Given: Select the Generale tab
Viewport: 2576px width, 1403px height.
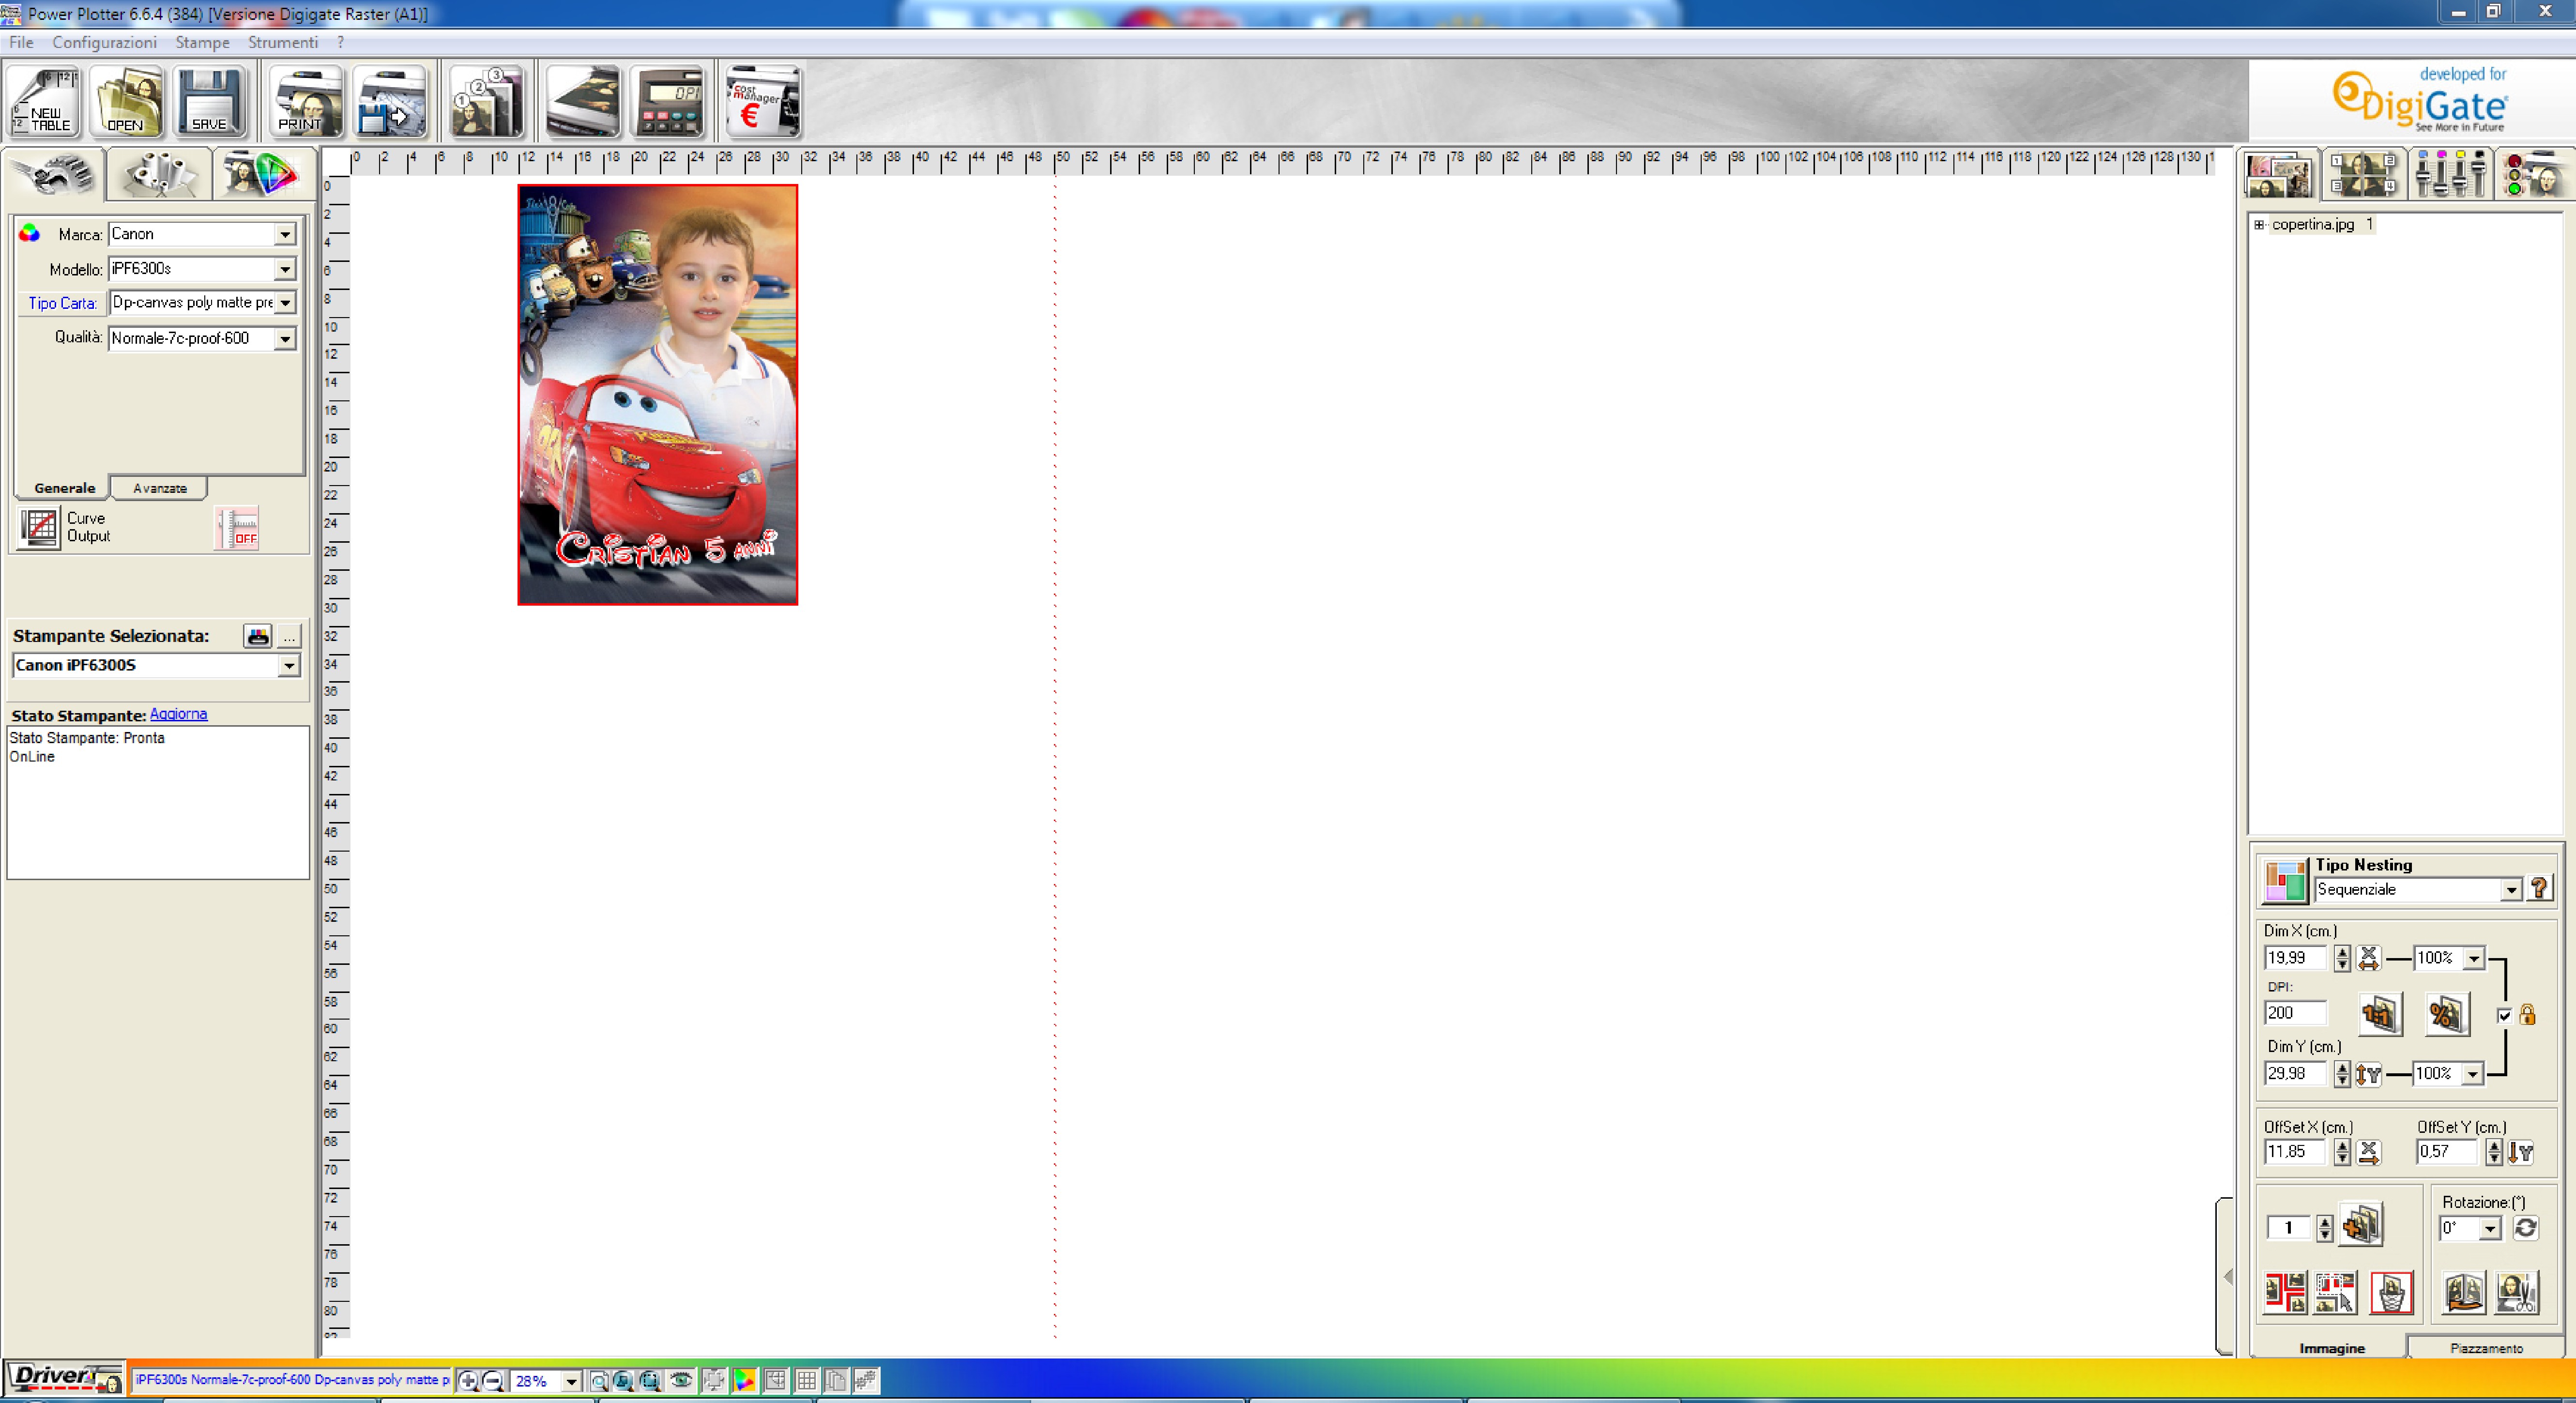Looking at the screenshot, I should click(64, 488).
